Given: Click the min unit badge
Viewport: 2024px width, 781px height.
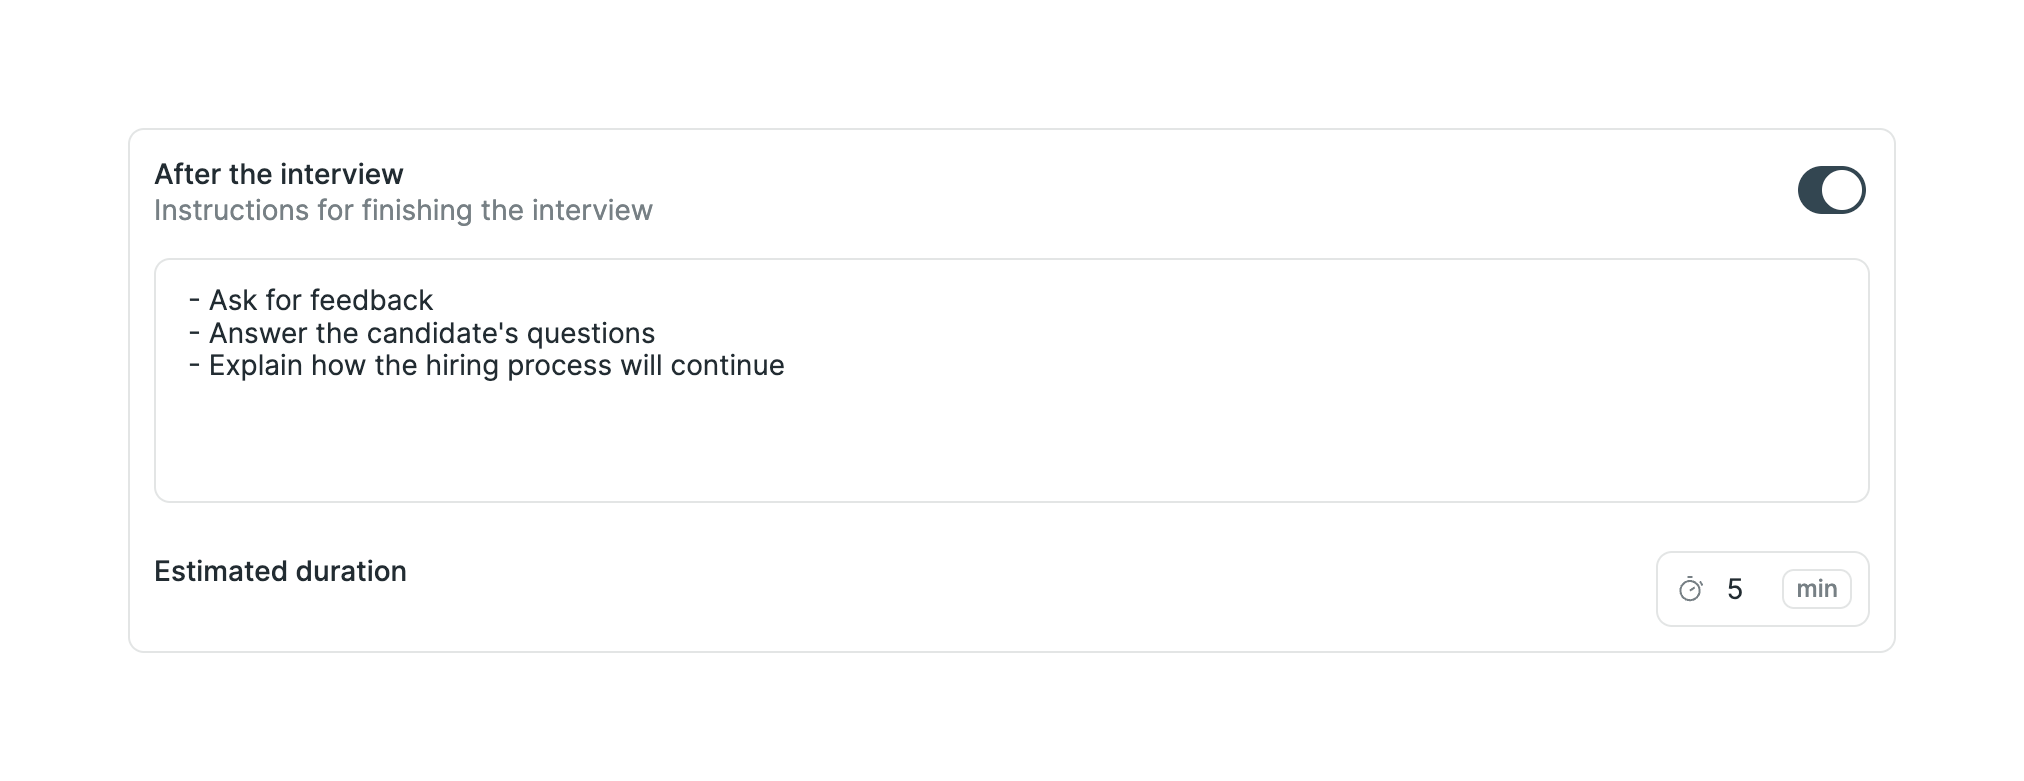Looking at the screenshot, I should tap(1816, 589).
